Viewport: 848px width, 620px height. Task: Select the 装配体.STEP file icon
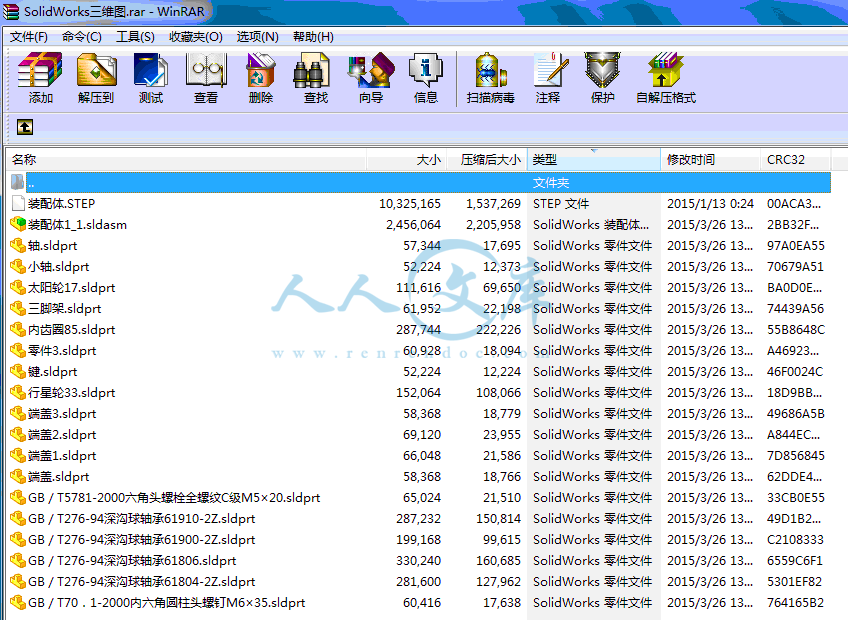click(x=18, y=203)
